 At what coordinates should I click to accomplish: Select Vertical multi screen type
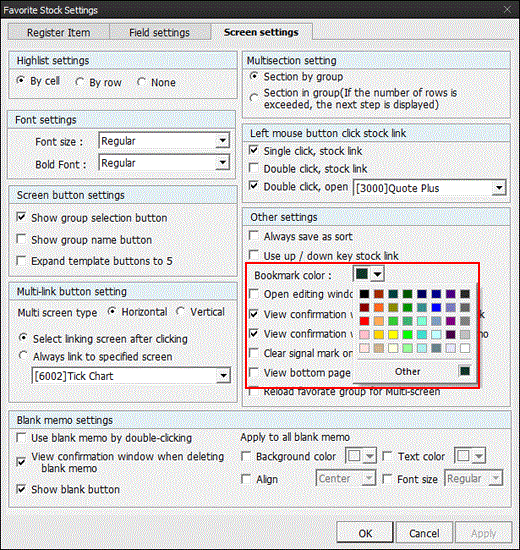point(180,312)
